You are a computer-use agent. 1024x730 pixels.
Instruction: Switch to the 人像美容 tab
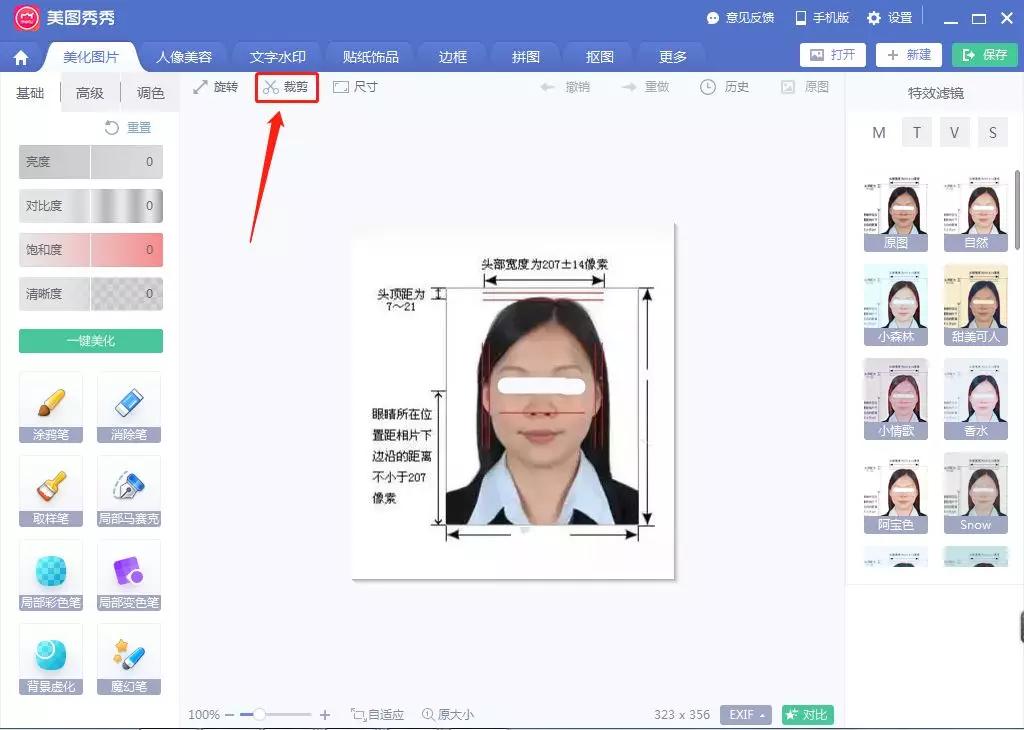184,57
